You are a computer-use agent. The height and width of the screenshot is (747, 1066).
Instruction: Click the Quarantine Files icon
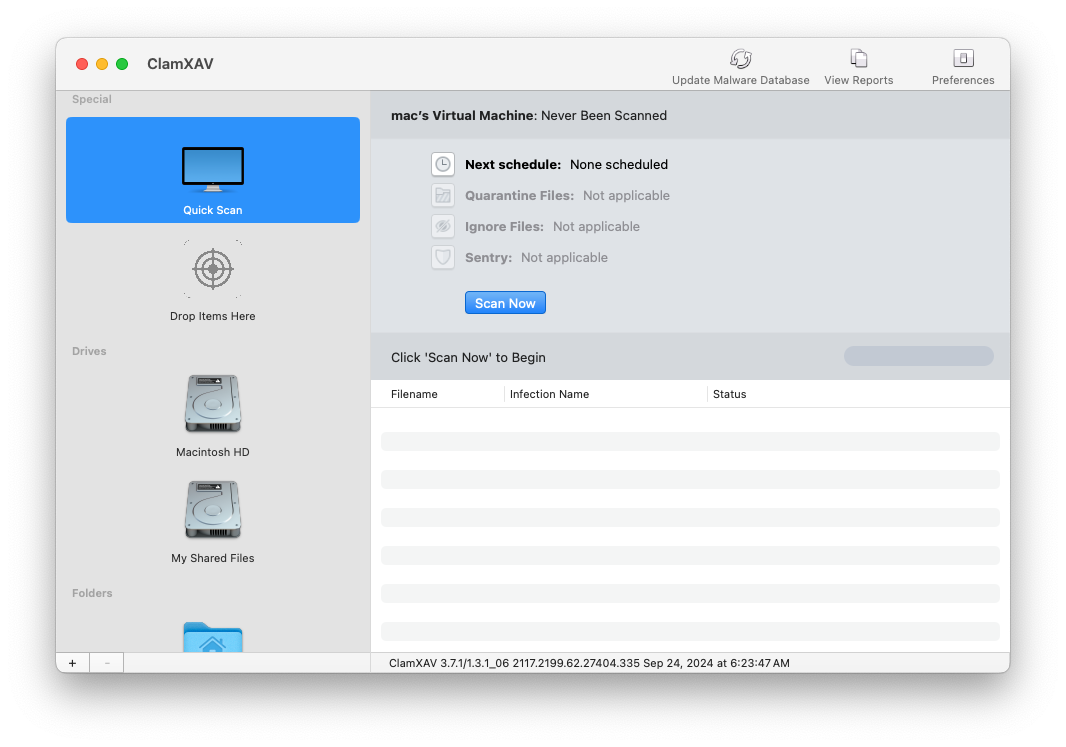pyautogui.click(x=443, y=196)
